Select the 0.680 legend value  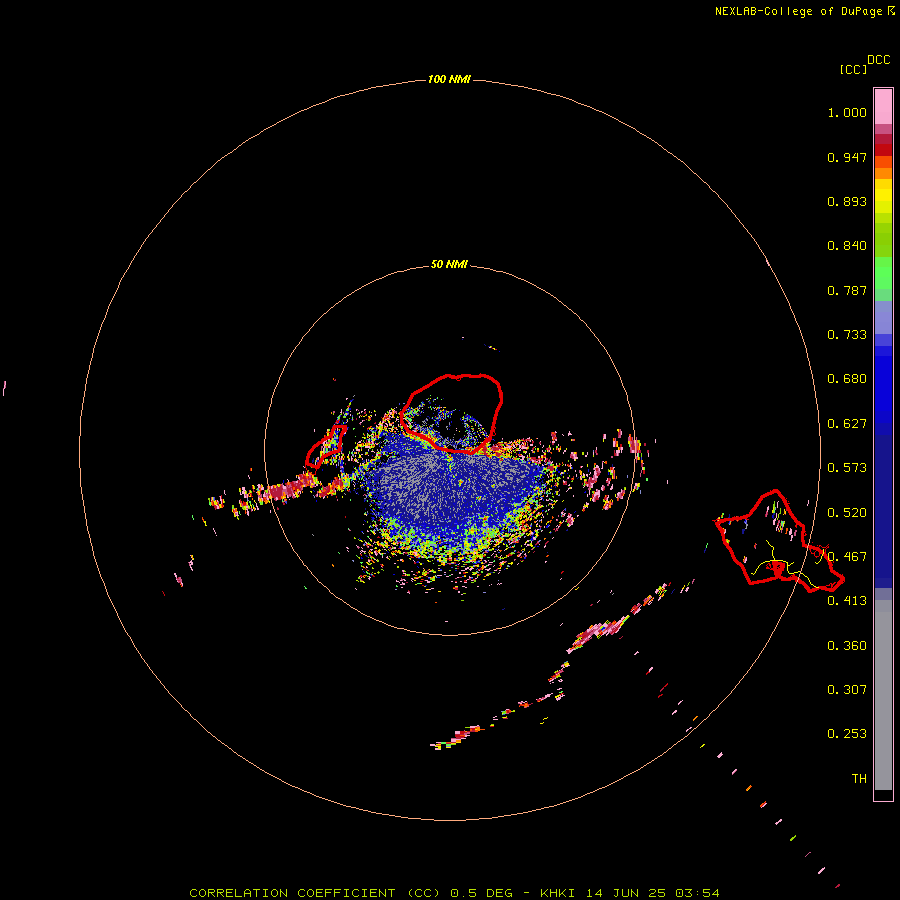(847, 379)
